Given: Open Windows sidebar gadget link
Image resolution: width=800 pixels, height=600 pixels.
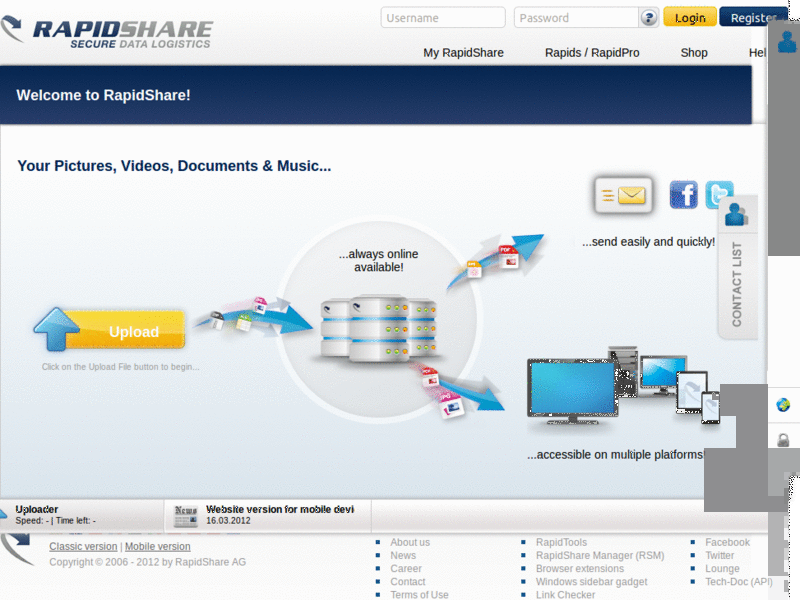Looking at the screenshot, I should pos(591,582).
